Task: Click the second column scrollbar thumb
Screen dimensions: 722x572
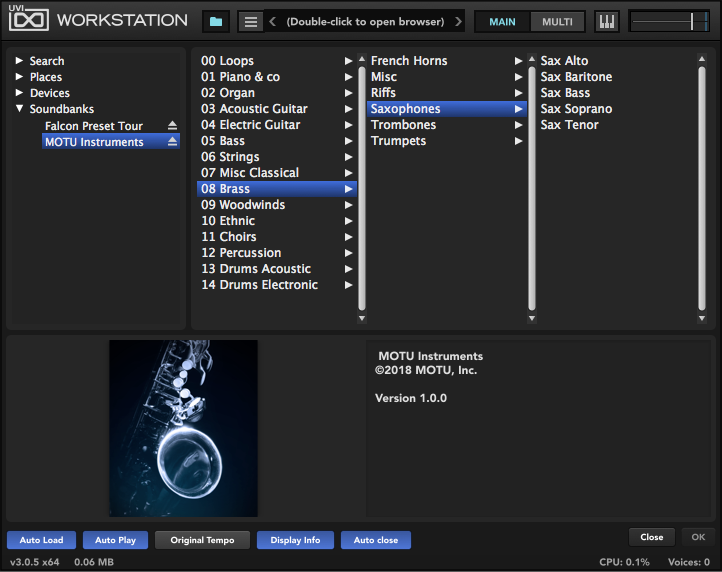Action: [532, 188]
